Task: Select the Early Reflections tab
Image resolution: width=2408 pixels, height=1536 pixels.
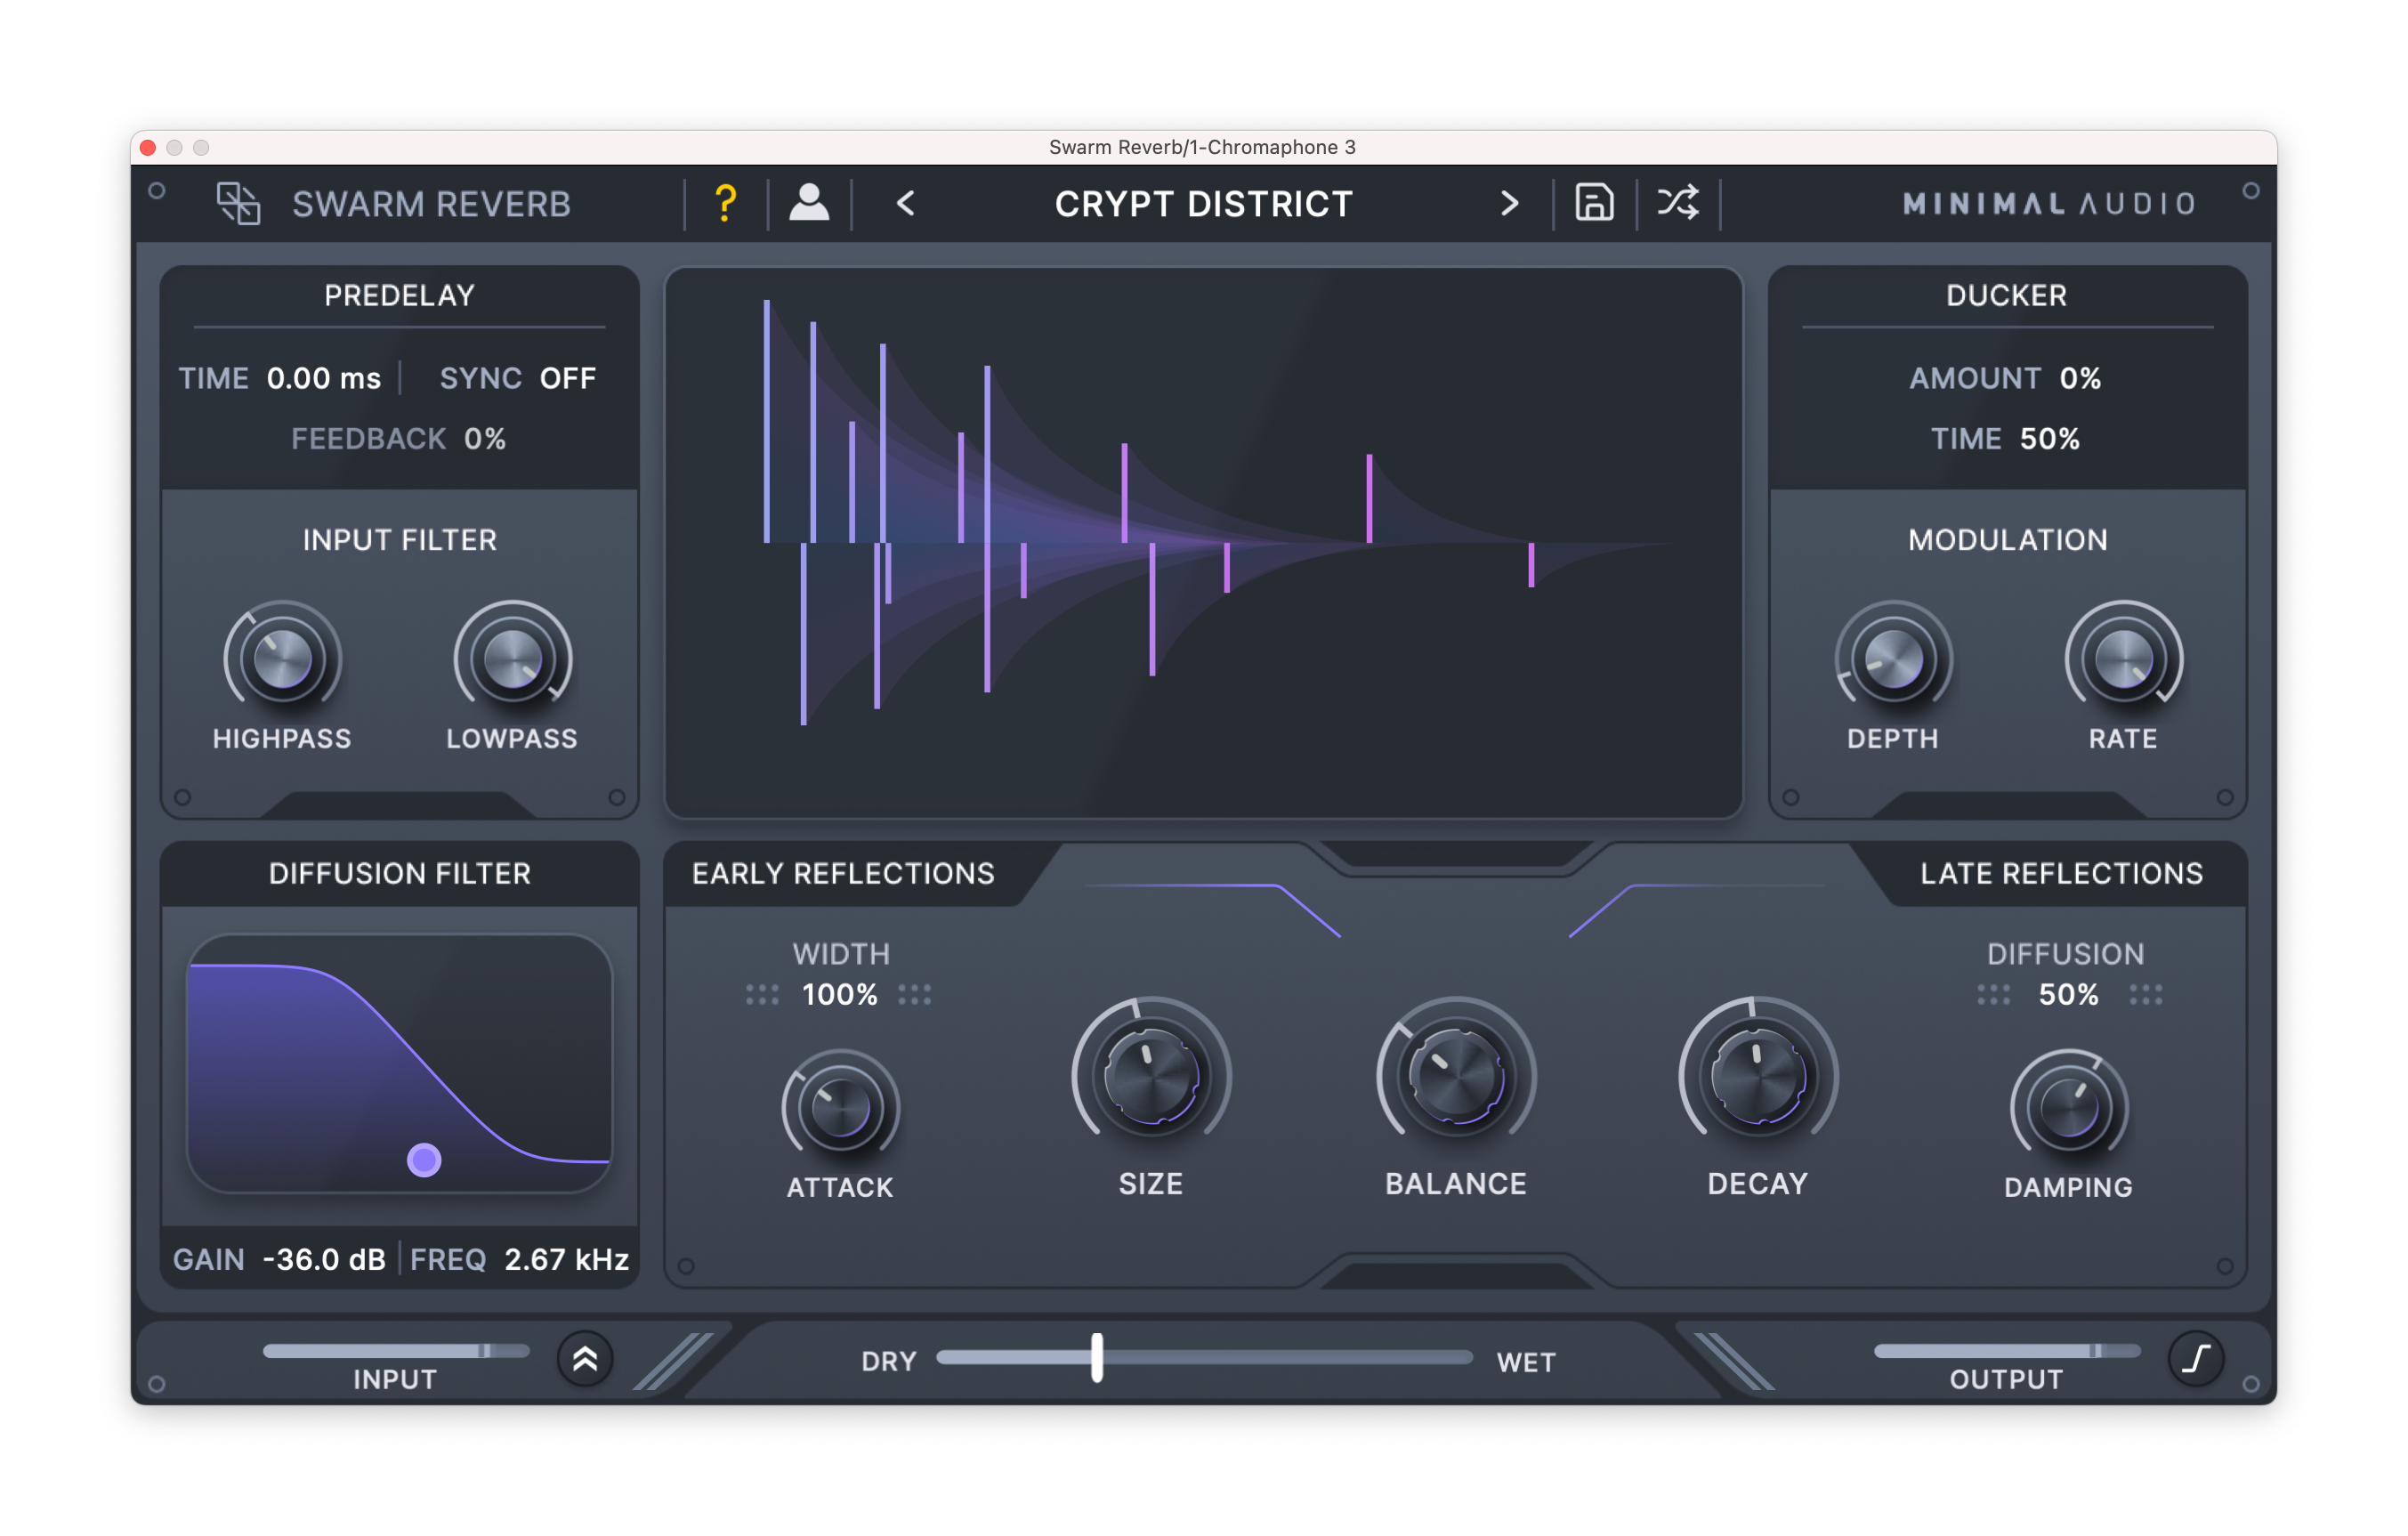Action: [x=843, y=874]
